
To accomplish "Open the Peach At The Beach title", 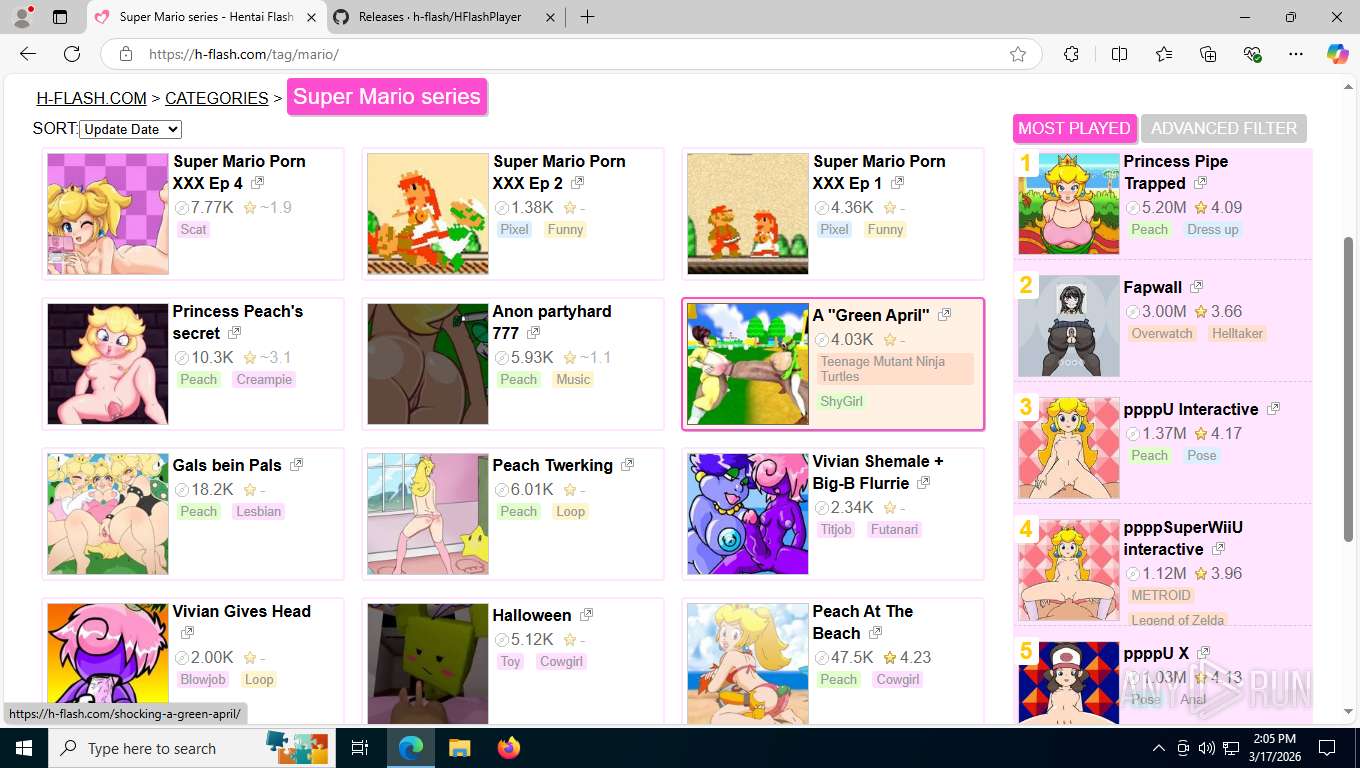I will point(862,622).
